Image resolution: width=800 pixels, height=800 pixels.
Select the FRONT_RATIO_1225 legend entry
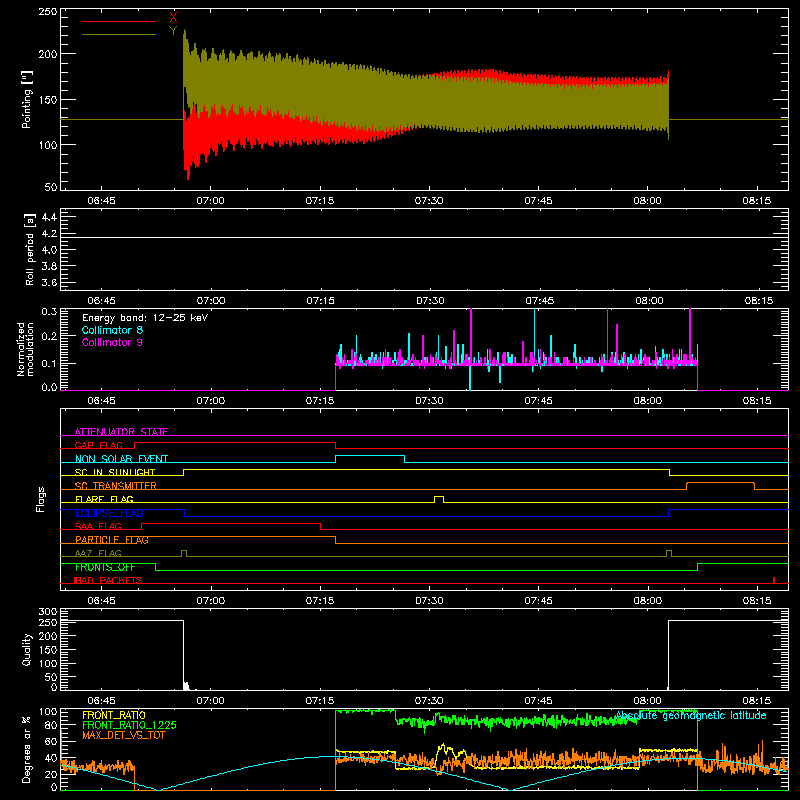130,725
